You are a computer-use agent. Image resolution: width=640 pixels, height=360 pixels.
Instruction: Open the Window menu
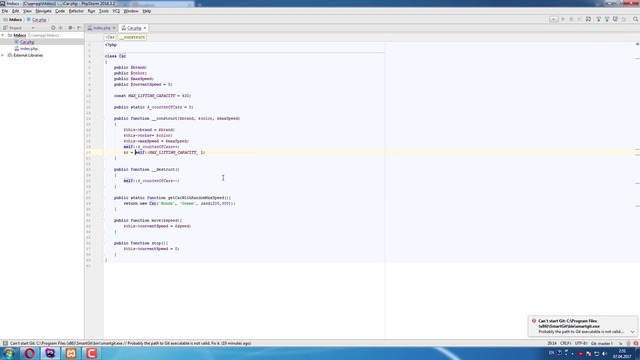131,11
